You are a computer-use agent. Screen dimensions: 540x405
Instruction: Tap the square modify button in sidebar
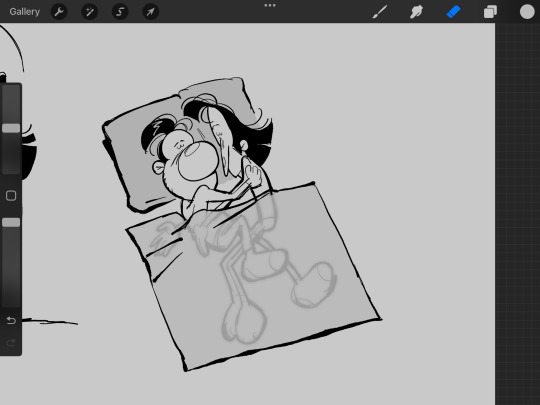click(11, 196)
